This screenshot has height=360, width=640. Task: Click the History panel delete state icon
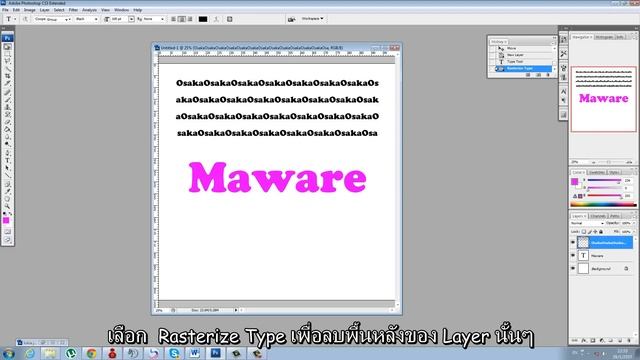548,75
